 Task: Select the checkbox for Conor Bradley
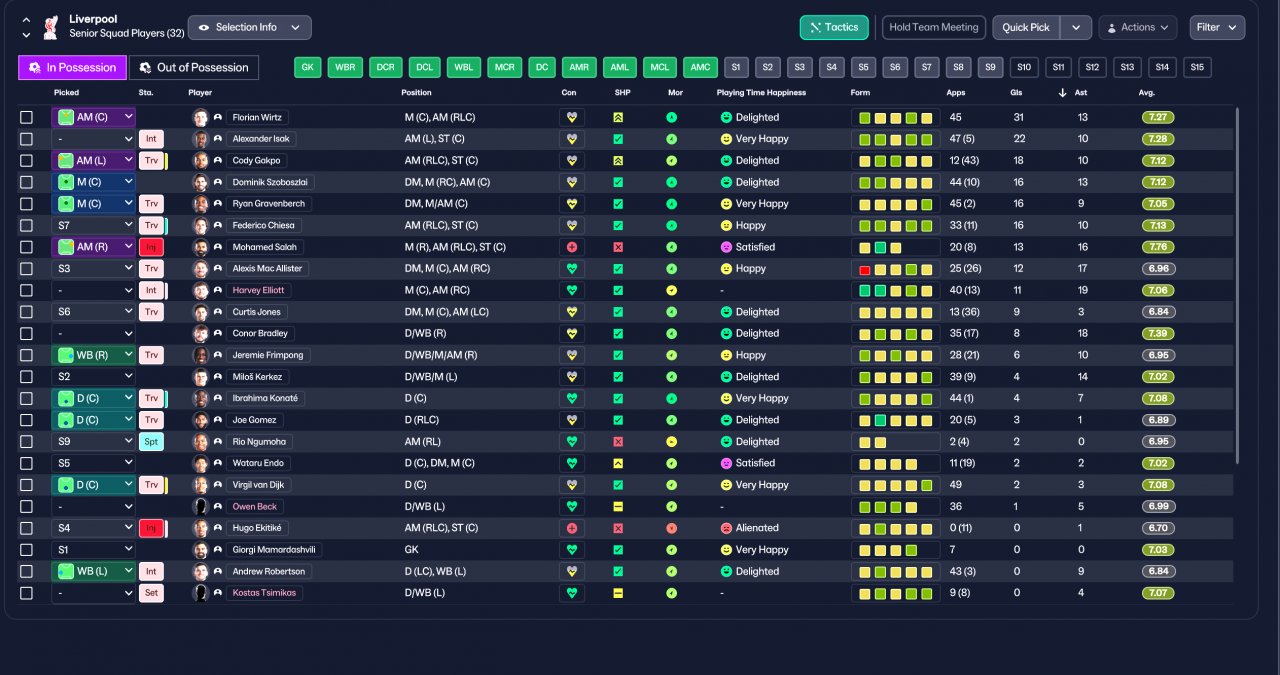[26, 334]
